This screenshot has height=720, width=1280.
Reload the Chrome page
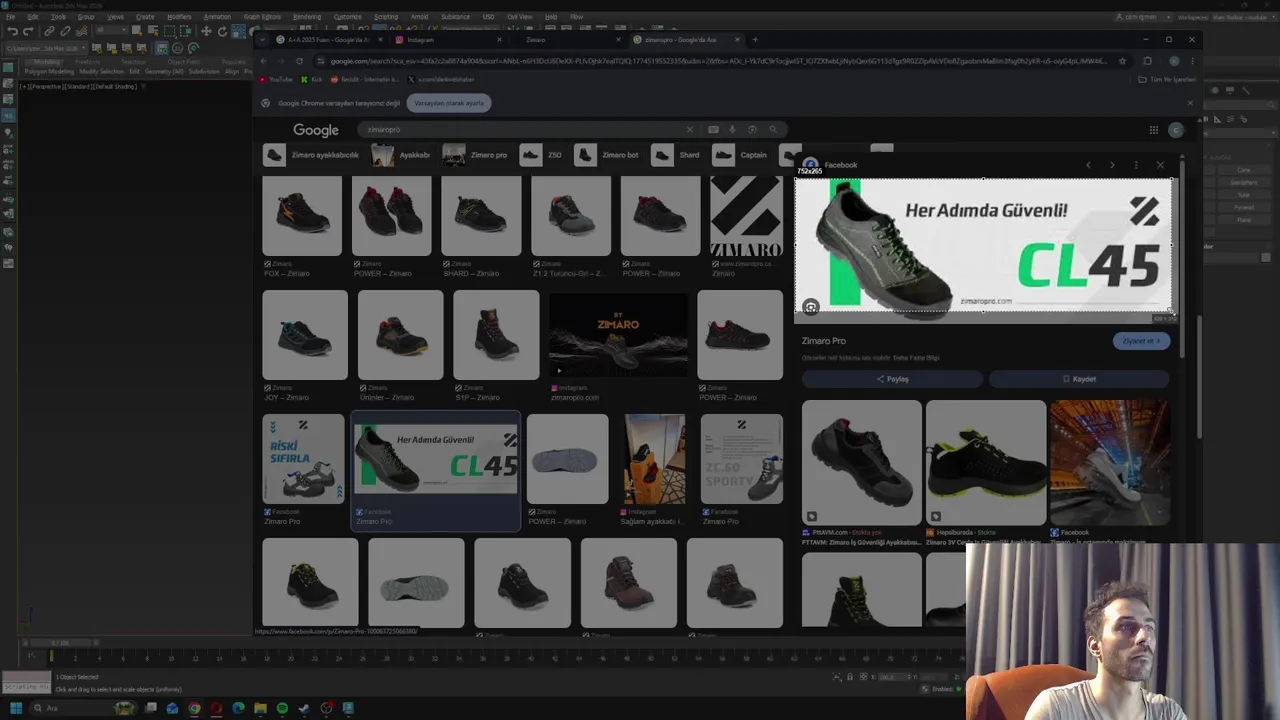[298, 61]
